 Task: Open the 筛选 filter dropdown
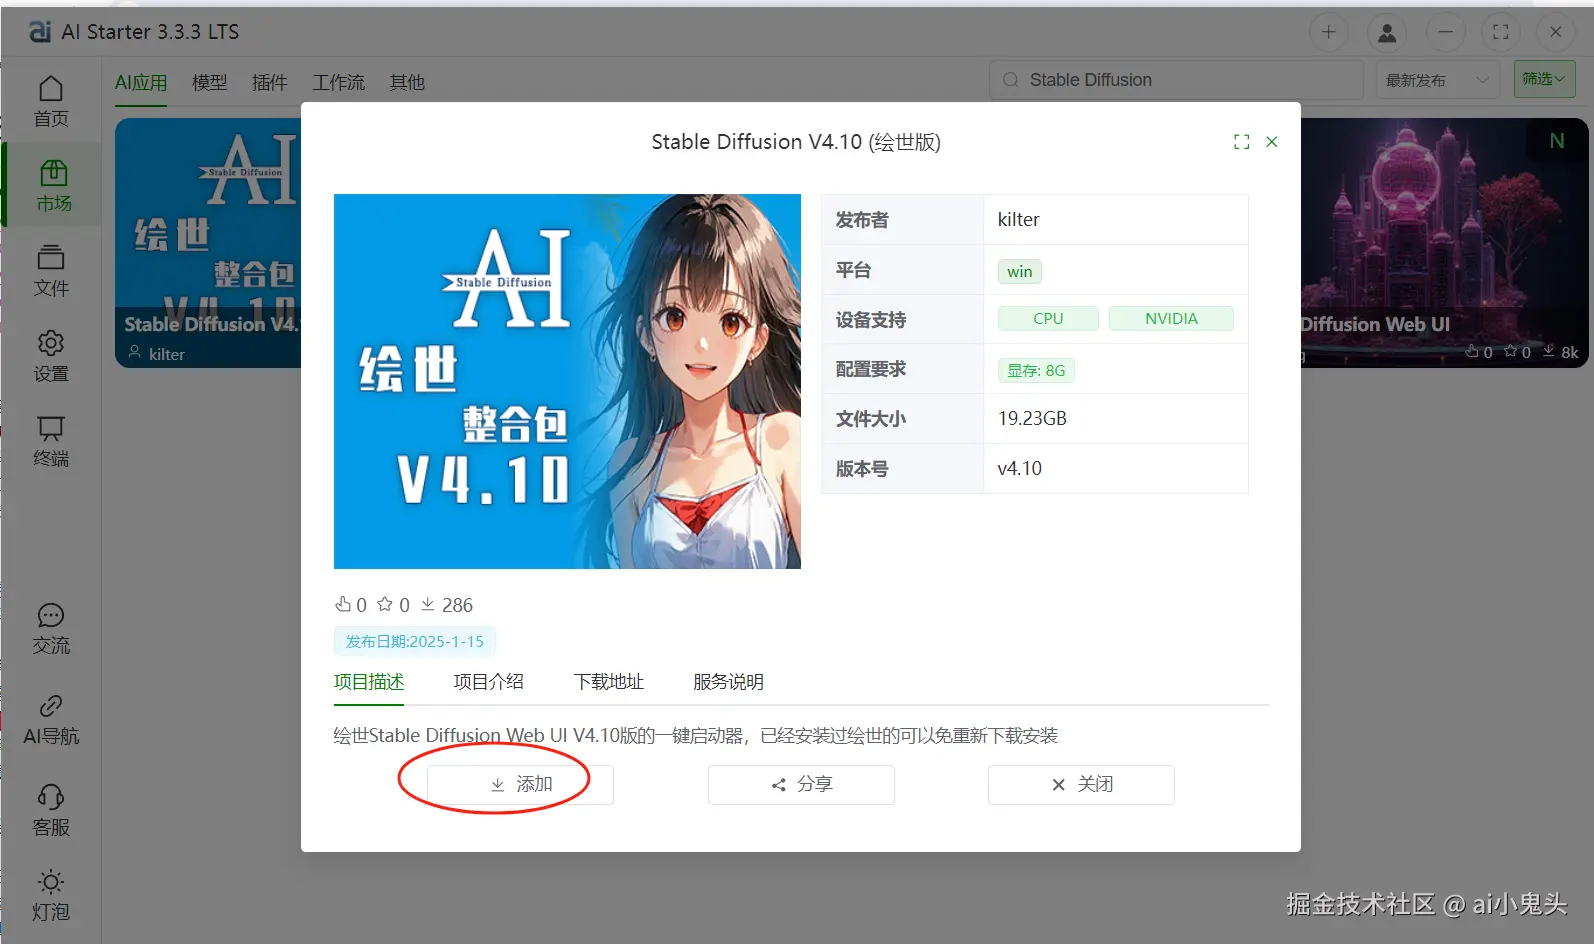coord(1545,79)
